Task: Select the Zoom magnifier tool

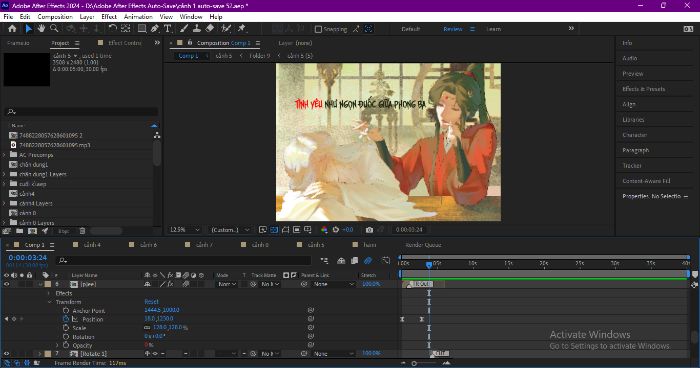Action: tap(54, 29)
